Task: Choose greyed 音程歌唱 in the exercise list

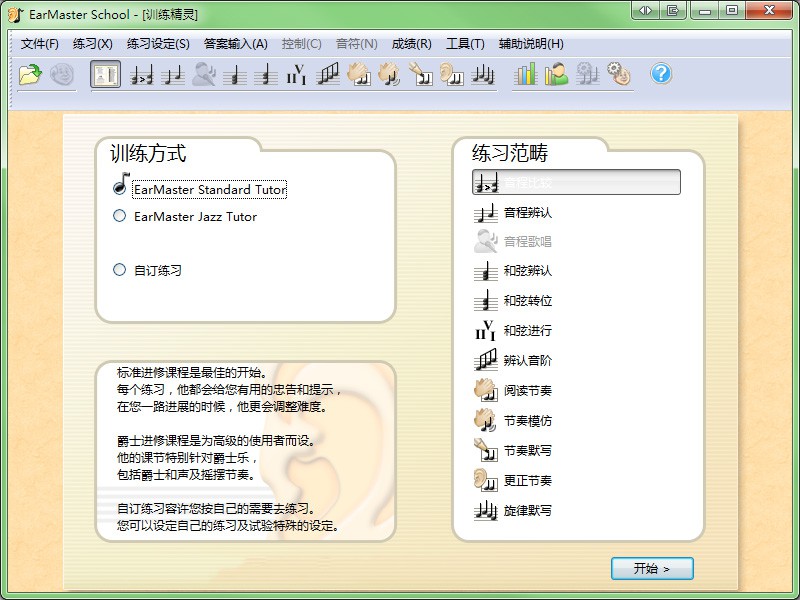Action: pos(513,241)
